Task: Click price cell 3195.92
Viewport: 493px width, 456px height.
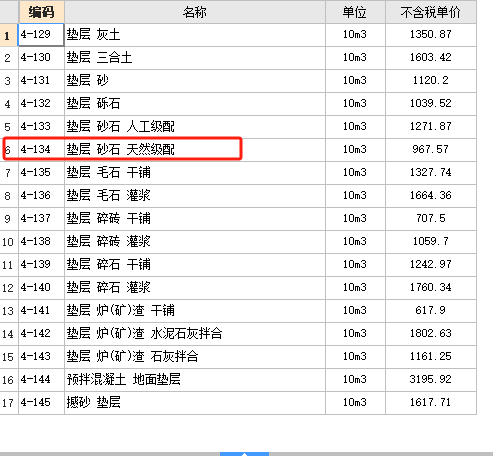Action: click(x=431, y=380)
